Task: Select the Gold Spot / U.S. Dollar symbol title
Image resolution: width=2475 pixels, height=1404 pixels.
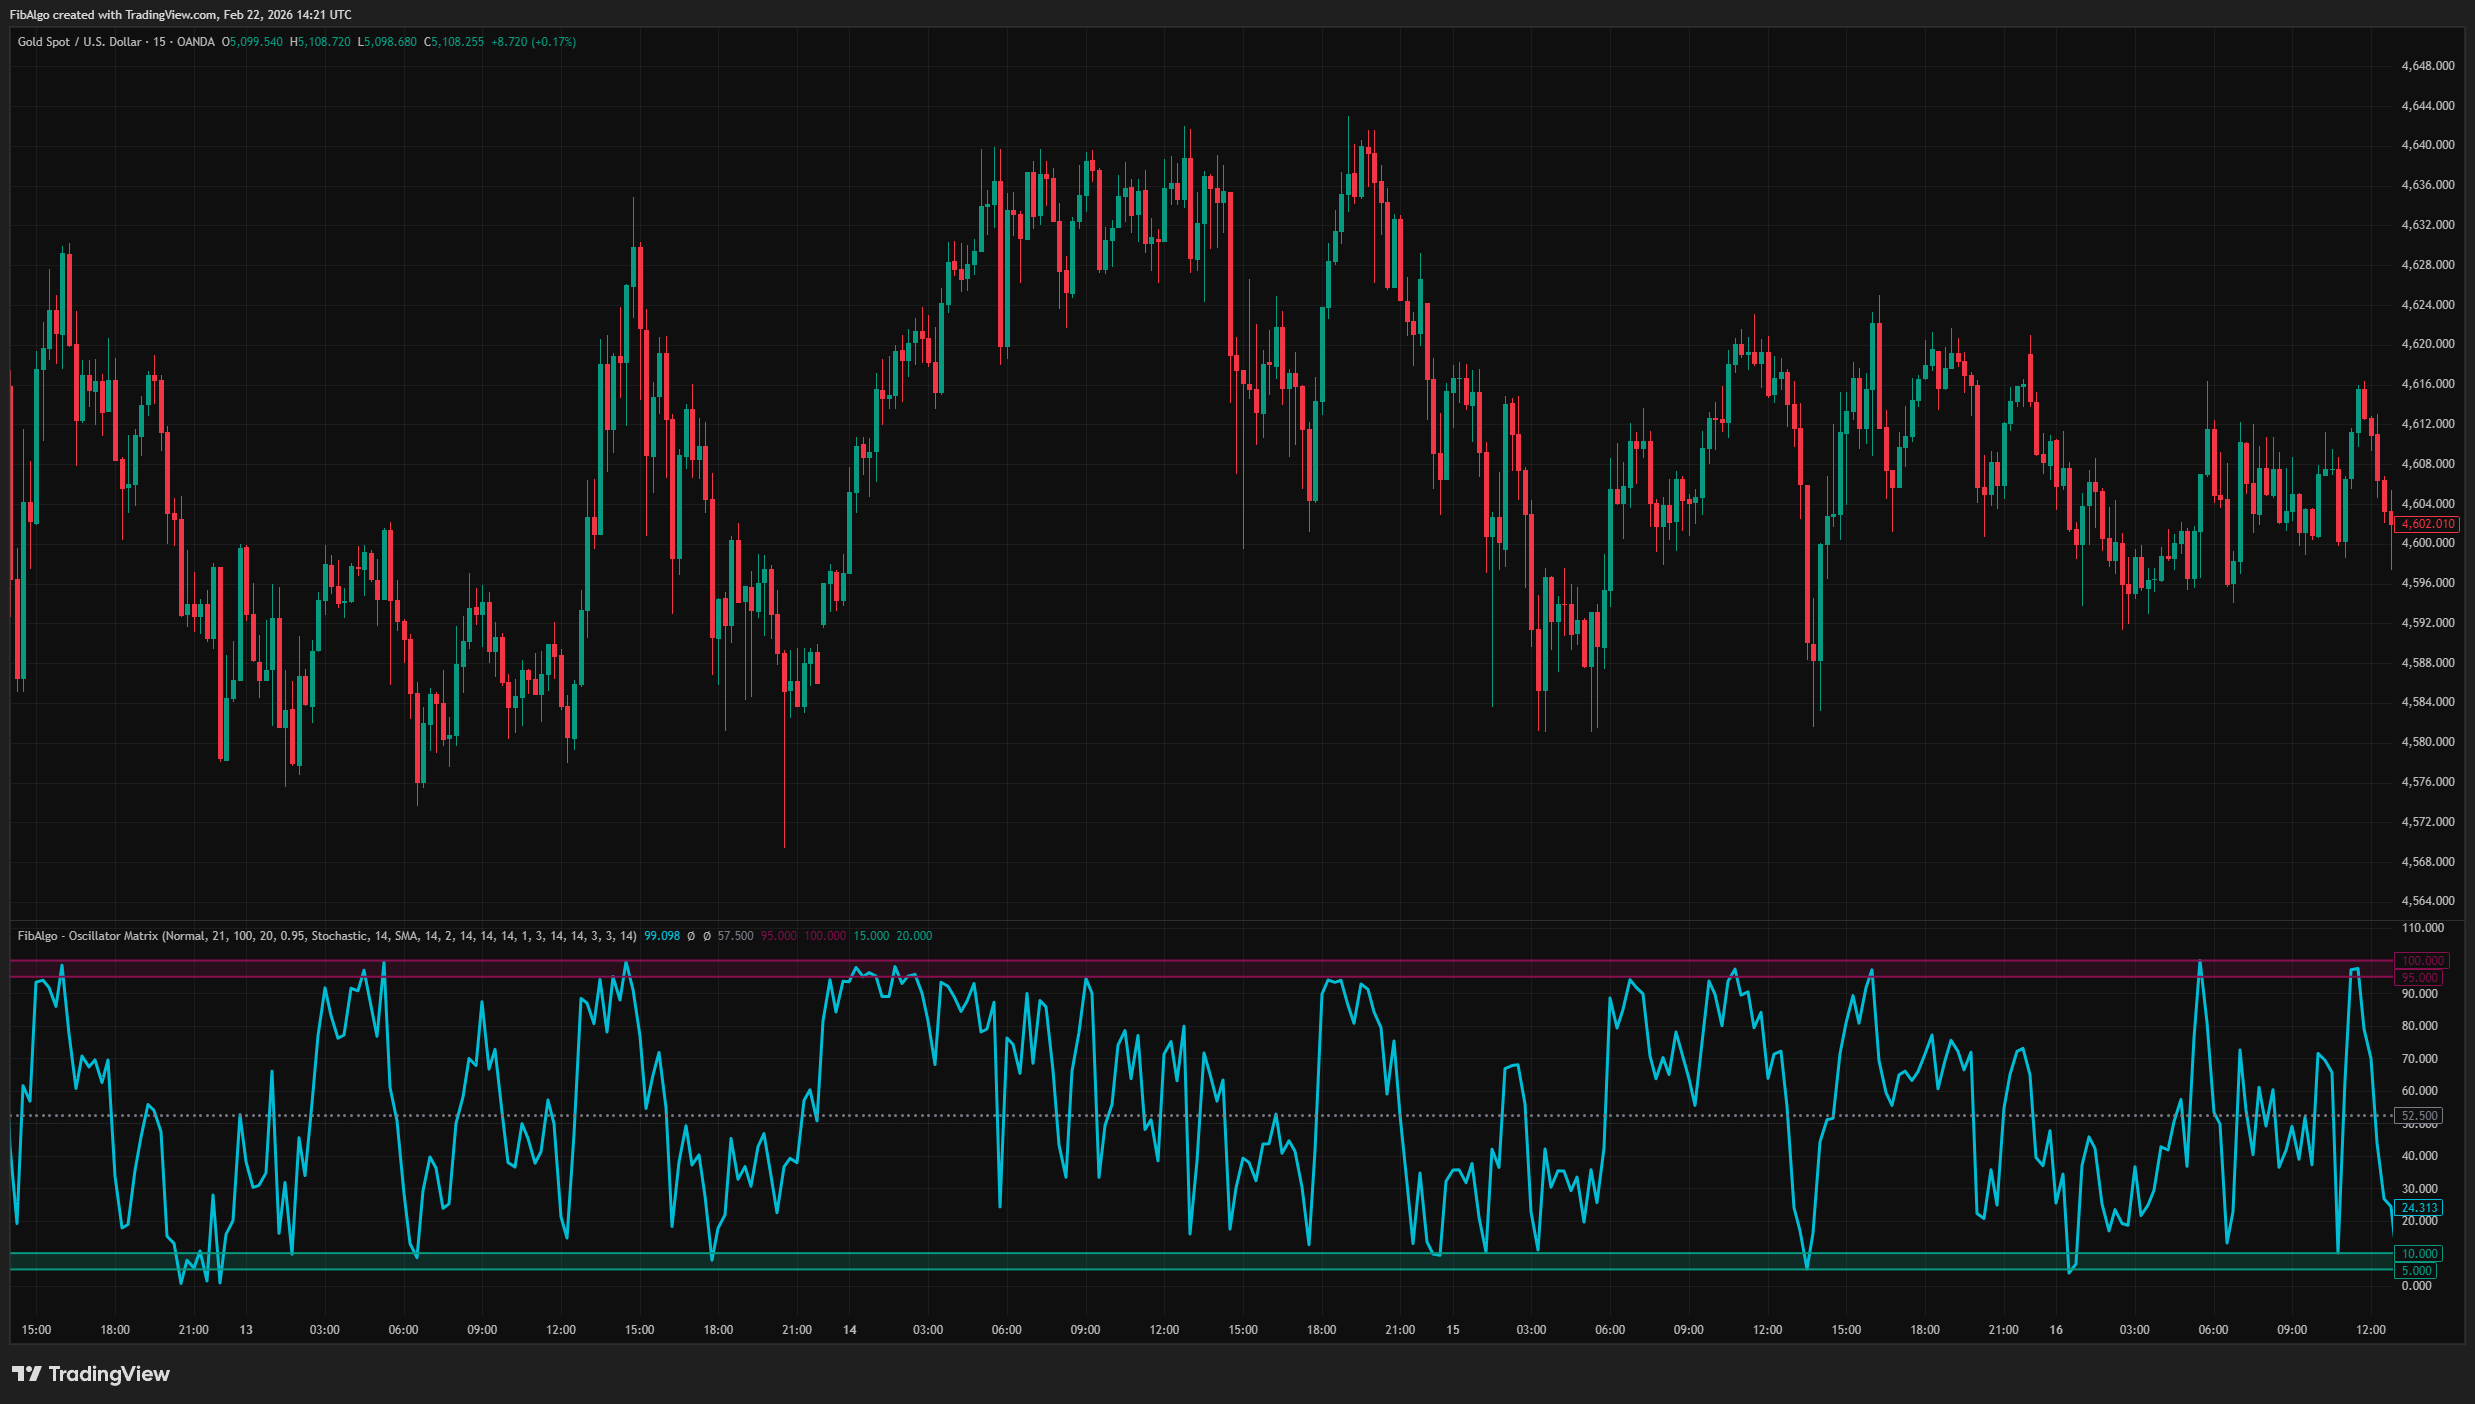Action: 80,42
